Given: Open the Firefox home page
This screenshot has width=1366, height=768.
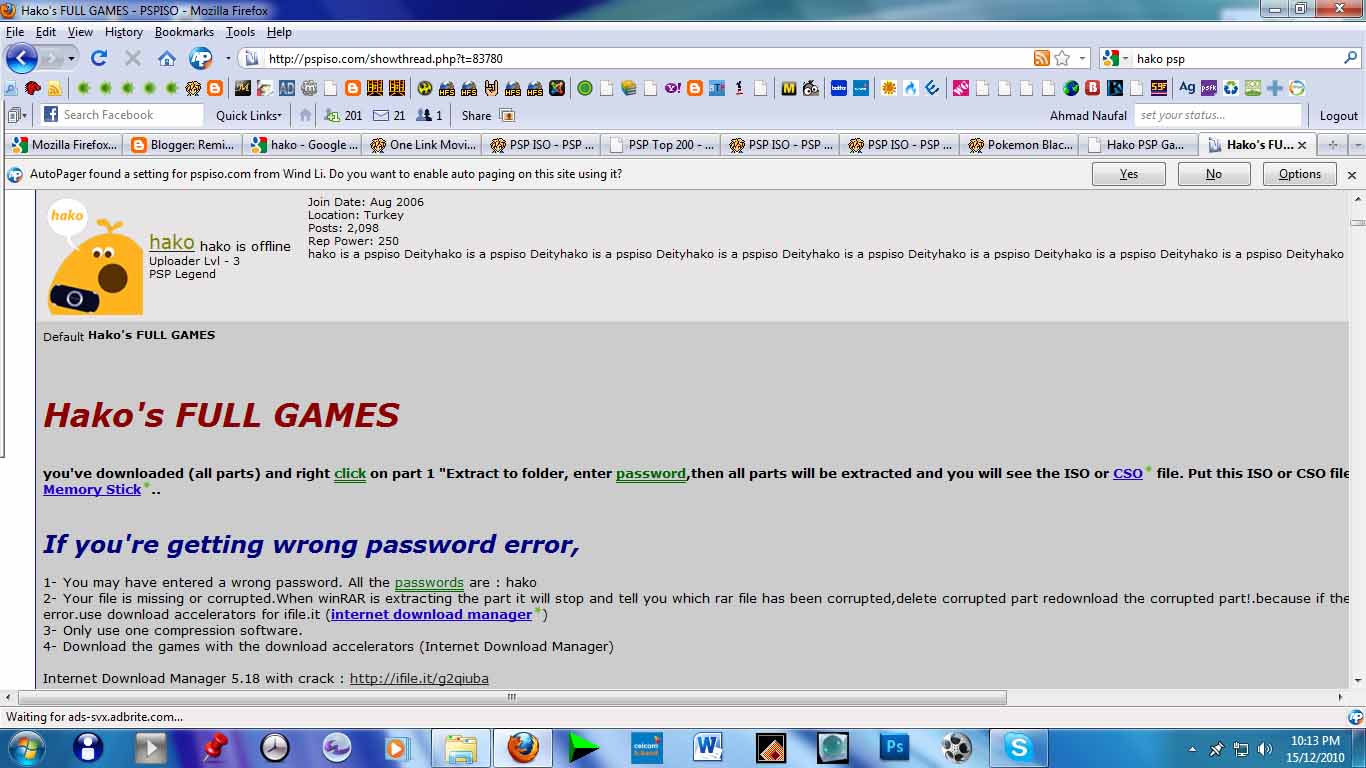Looking at the screenshot, I should [167, 58].
